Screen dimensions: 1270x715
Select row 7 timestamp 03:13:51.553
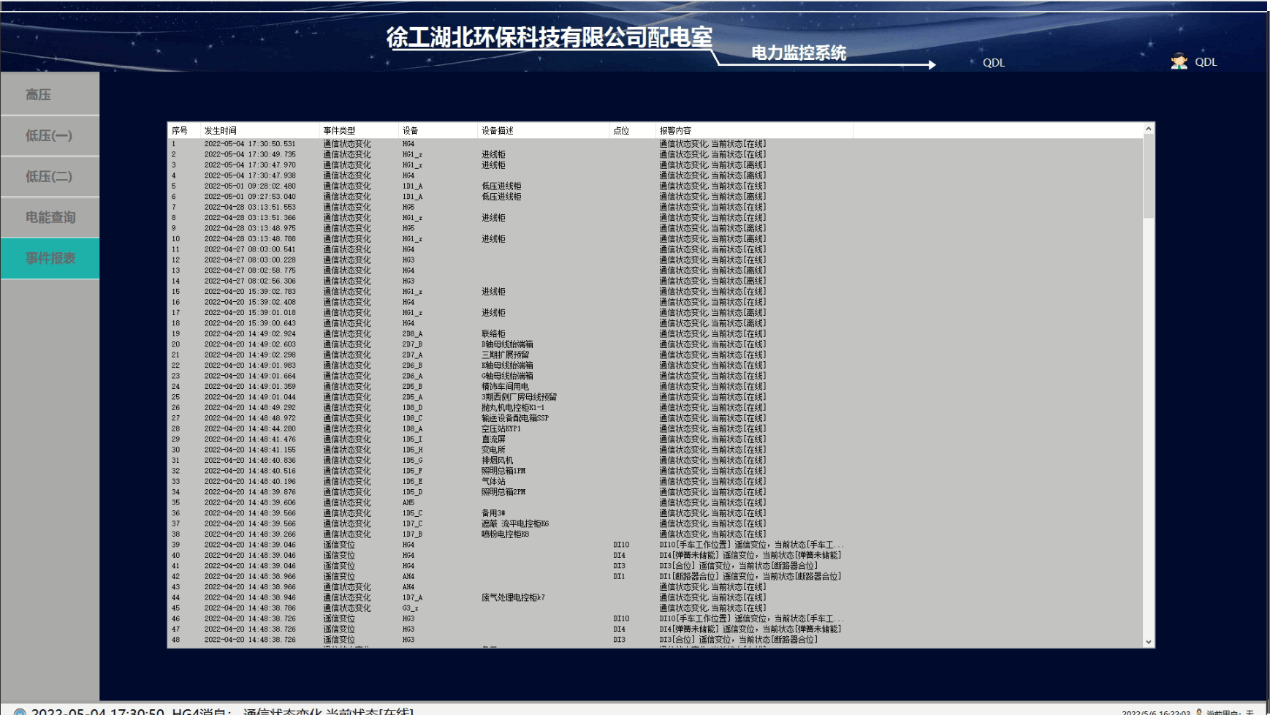tap(250, 207)
